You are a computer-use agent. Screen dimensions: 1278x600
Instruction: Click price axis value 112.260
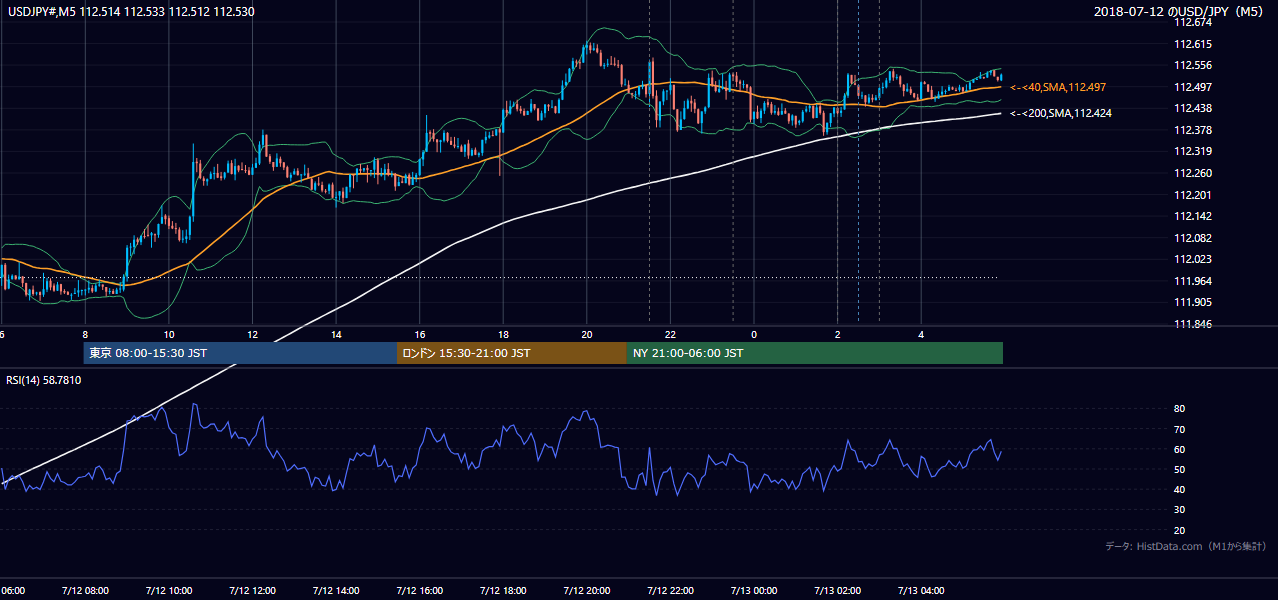coord(1193,173)
